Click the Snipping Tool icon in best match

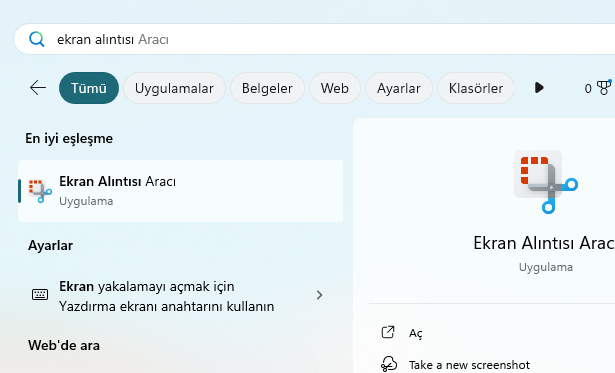pos(40,191)
